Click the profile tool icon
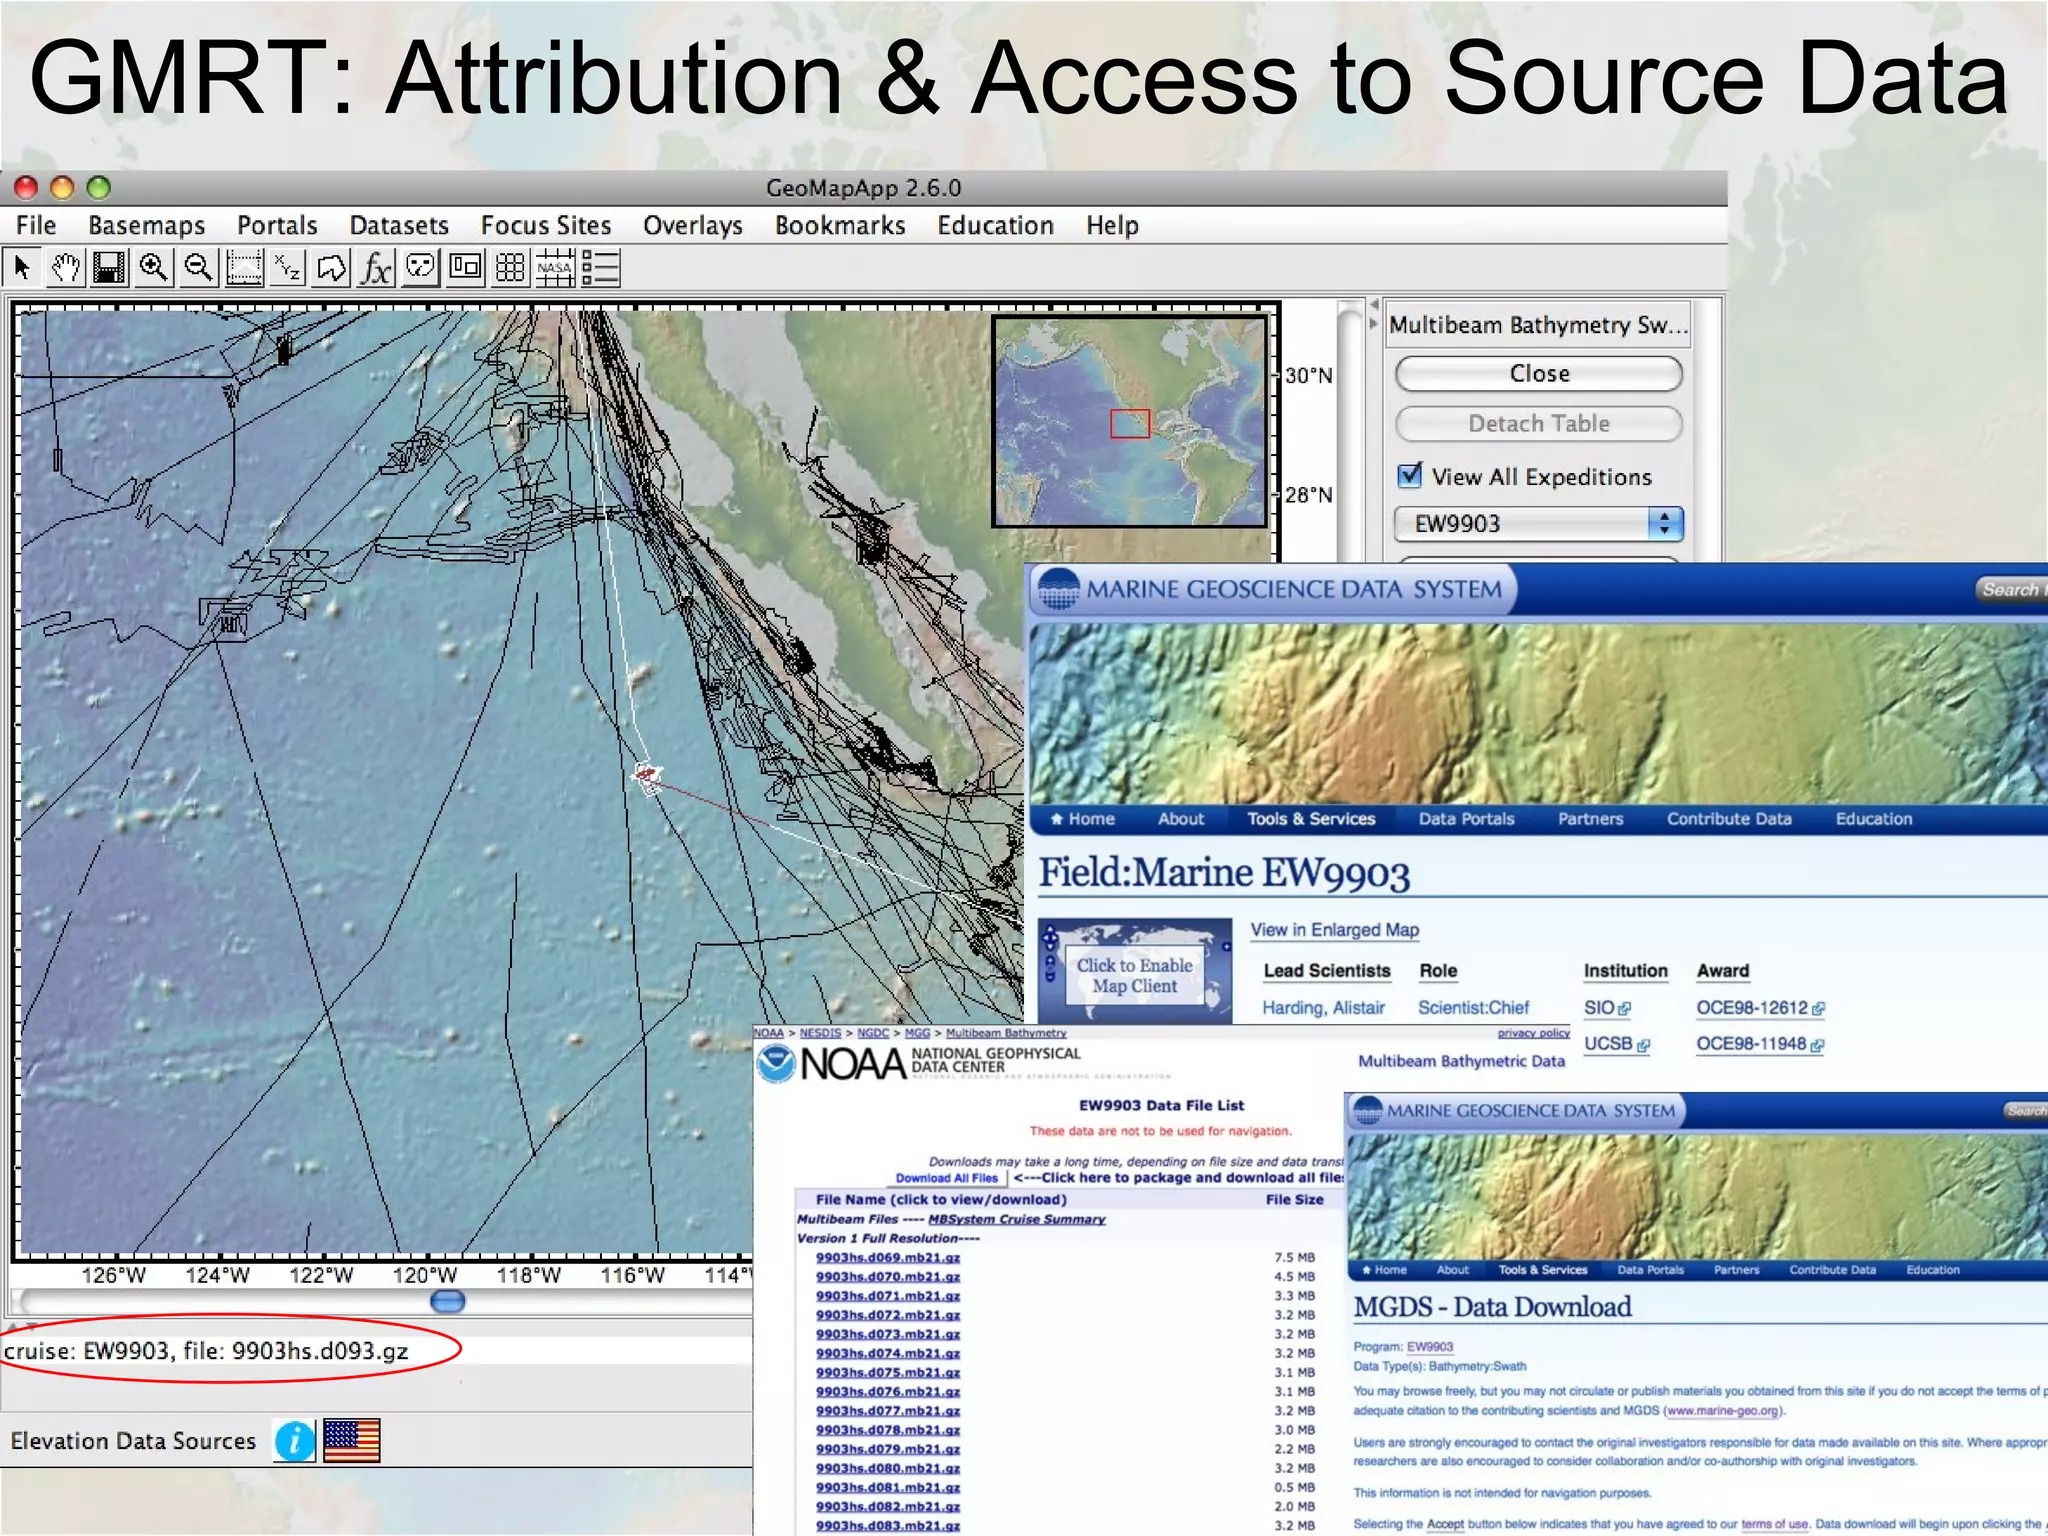The height and width of the screenshot is (1536, 2048). pos(243,268)
